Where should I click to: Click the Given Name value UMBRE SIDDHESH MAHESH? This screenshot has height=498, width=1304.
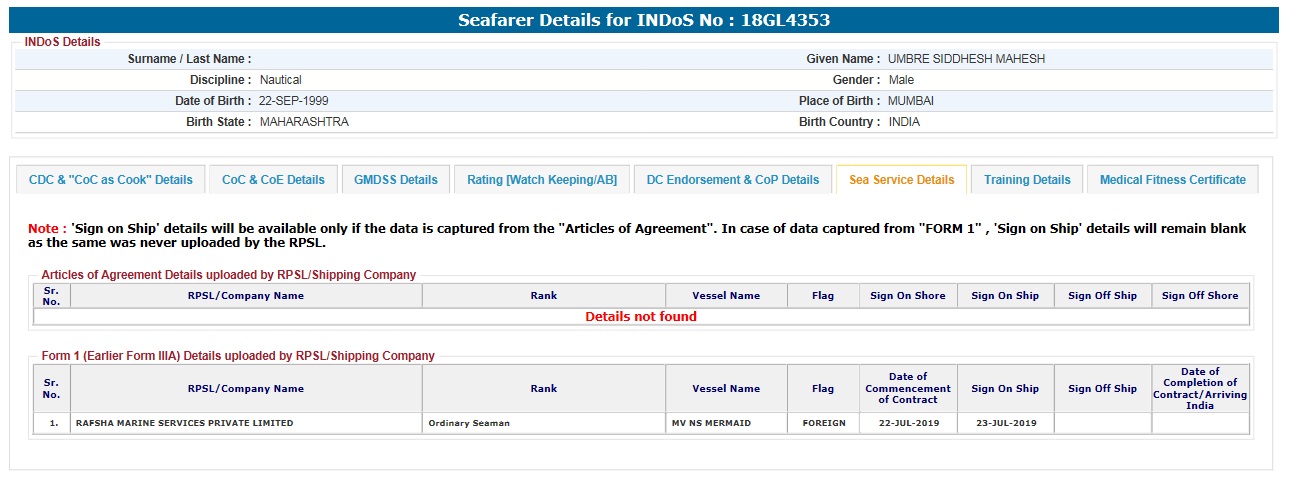pos(966,59)
